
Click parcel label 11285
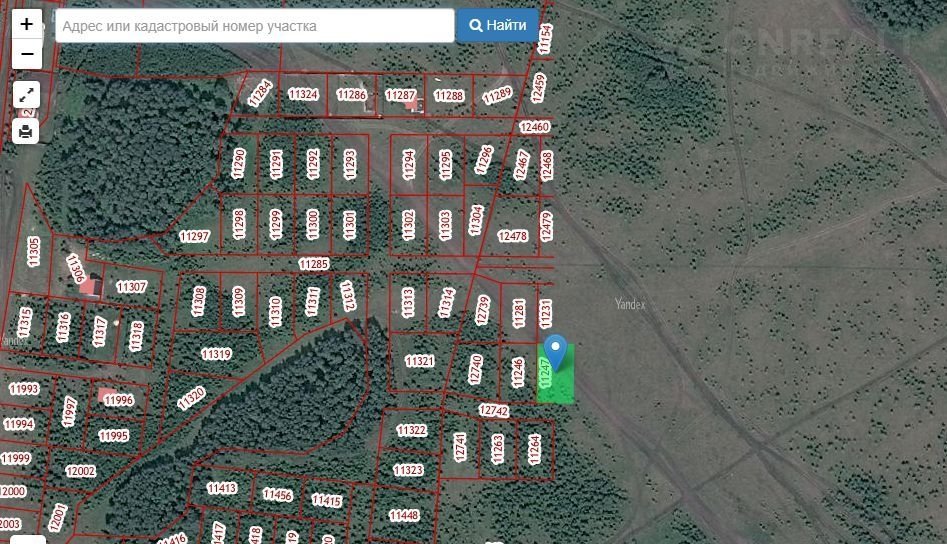coord(313,265)
